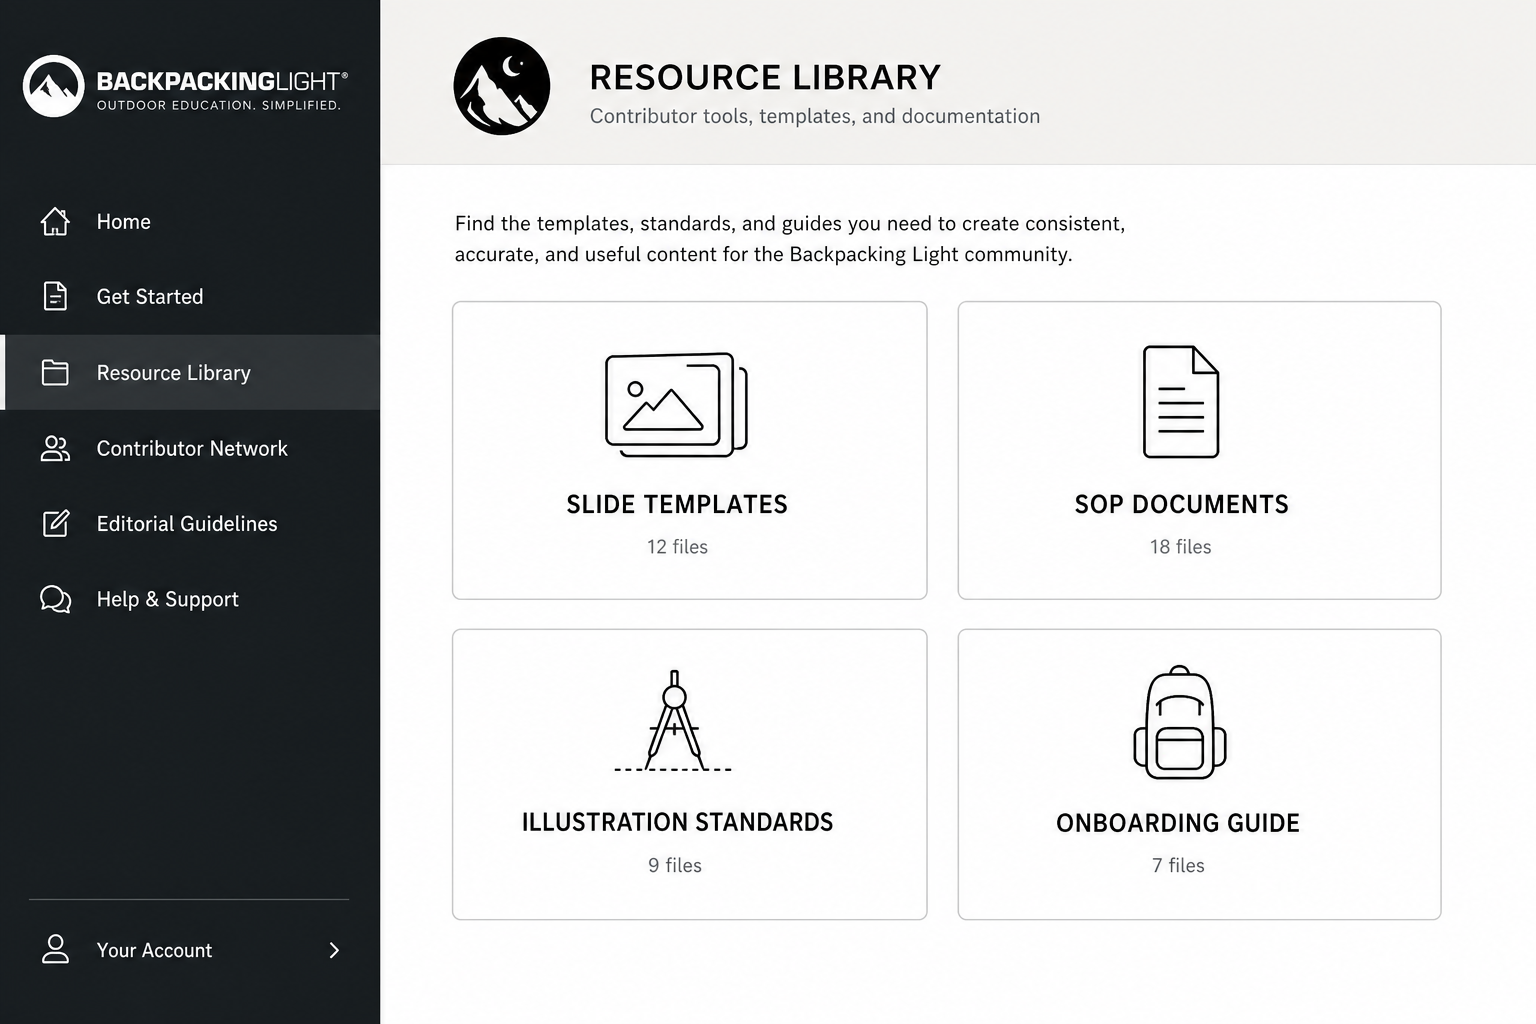Image resolution: width=1536 pixels, height=1024 pixels.
Task: Click the Resource Library folder icon
Action: pyautogui.click(x=55, y=372)
